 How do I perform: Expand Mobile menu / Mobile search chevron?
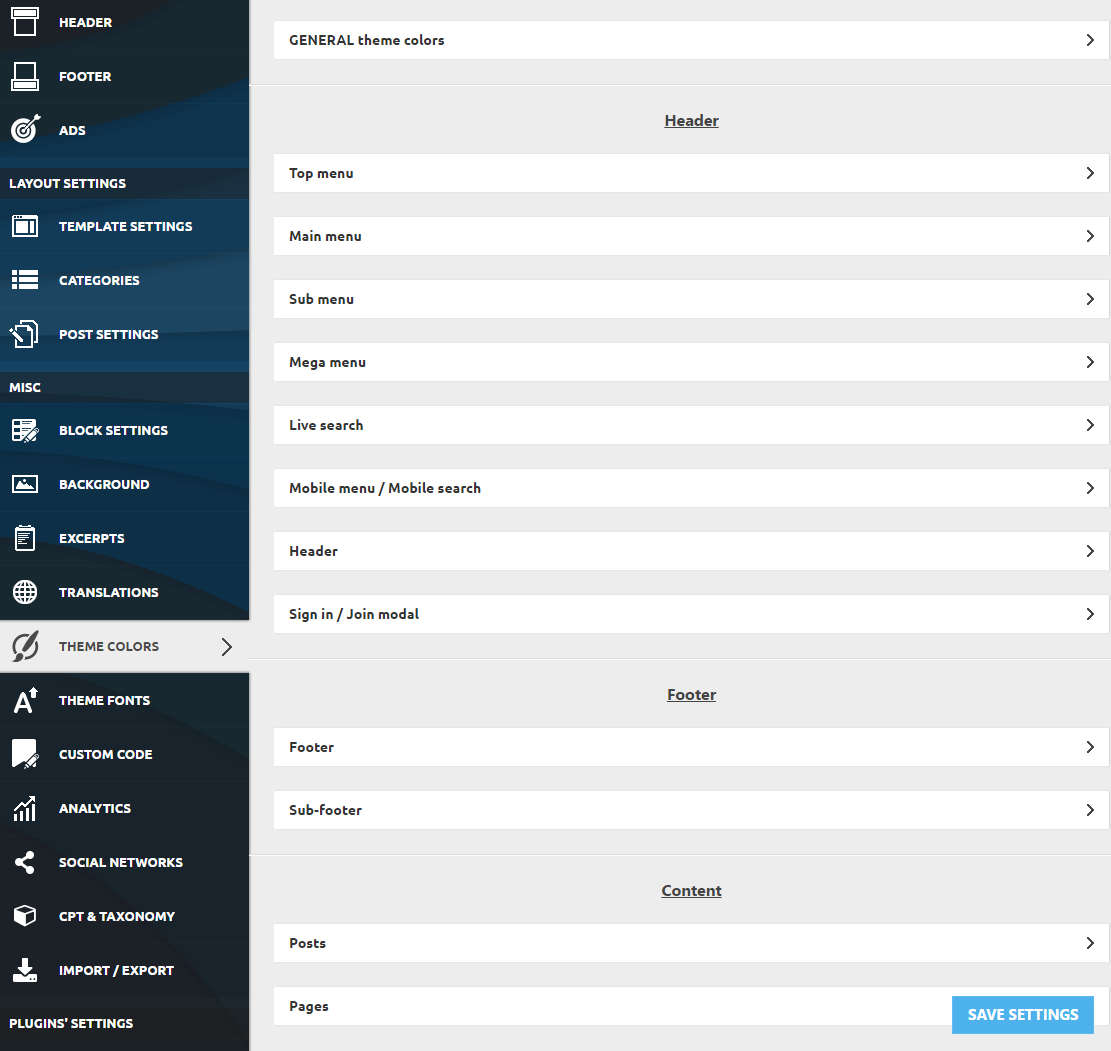tap(1090, 488)
